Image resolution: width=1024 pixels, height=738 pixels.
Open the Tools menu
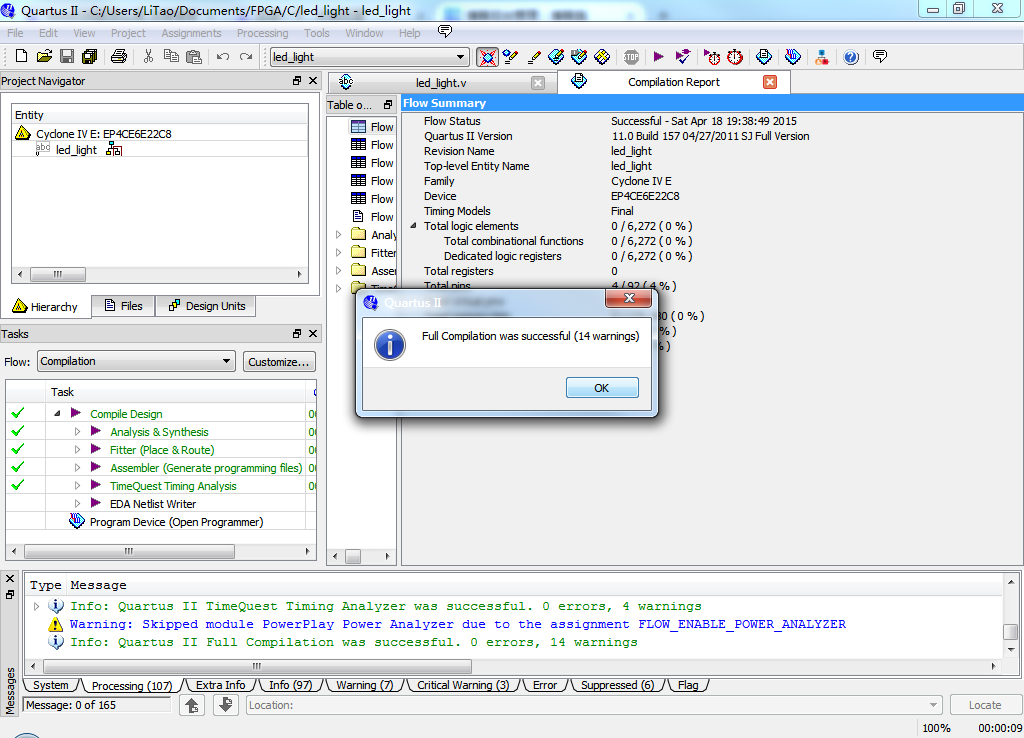pos(317,33)
